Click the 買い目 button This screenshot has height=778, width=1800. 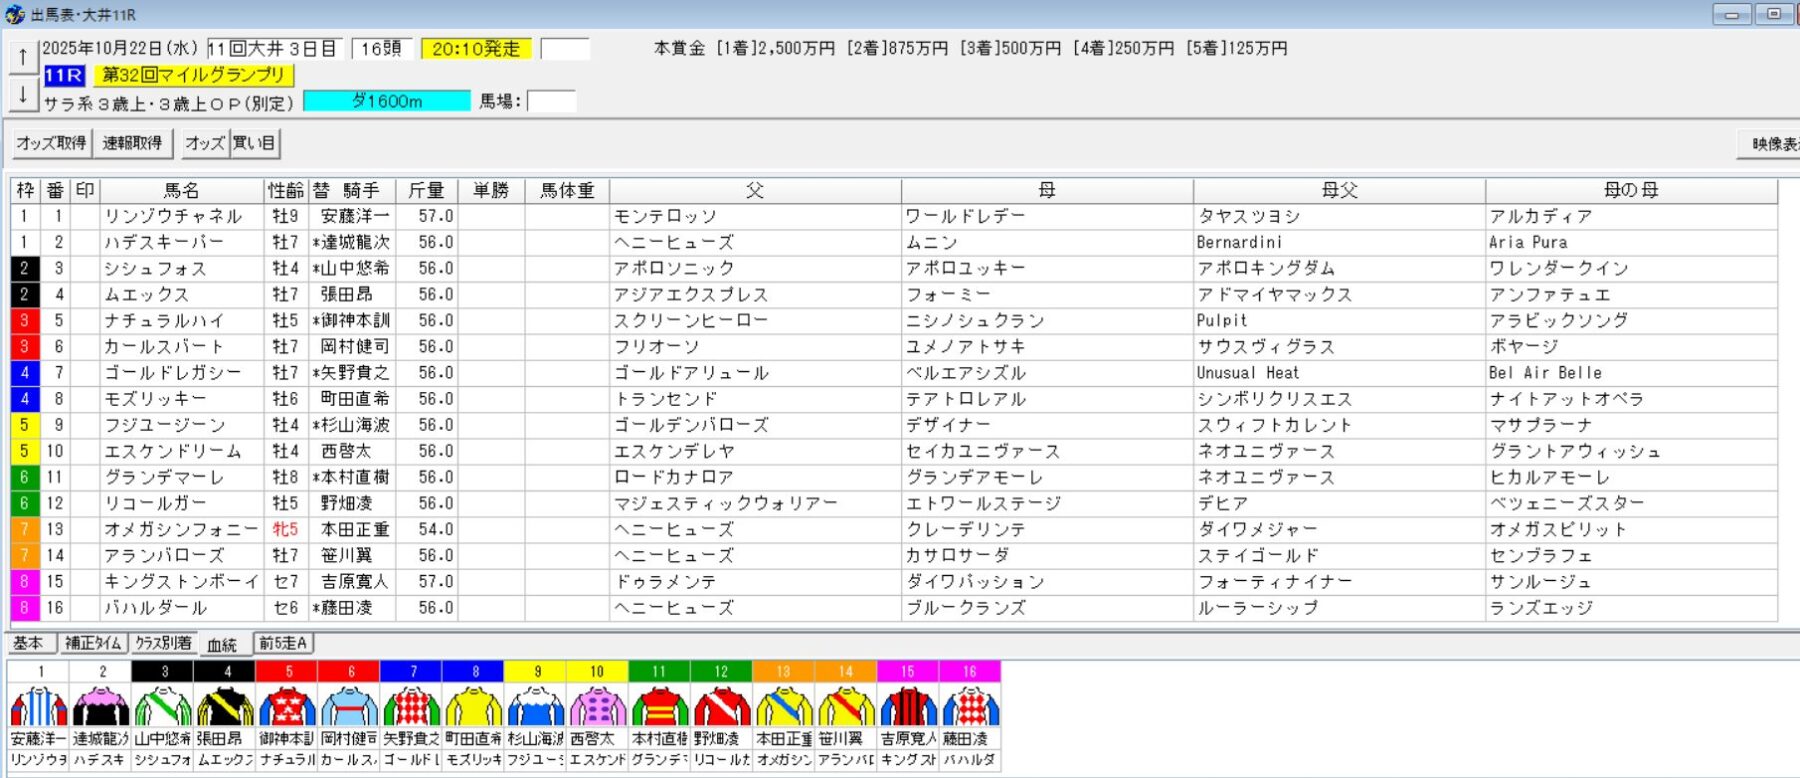coord(254,143)
